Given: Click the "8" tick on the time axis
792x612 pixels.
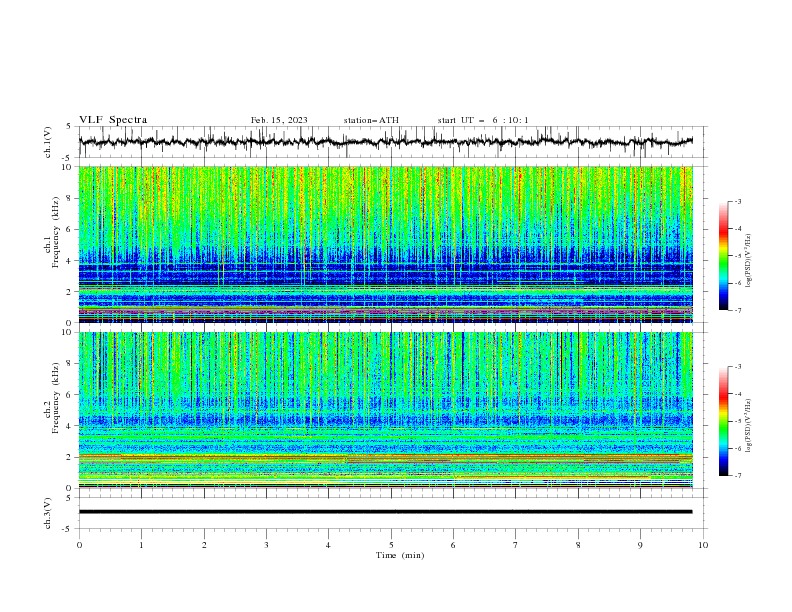Looking at the screenshot, I should coord(578,545).
